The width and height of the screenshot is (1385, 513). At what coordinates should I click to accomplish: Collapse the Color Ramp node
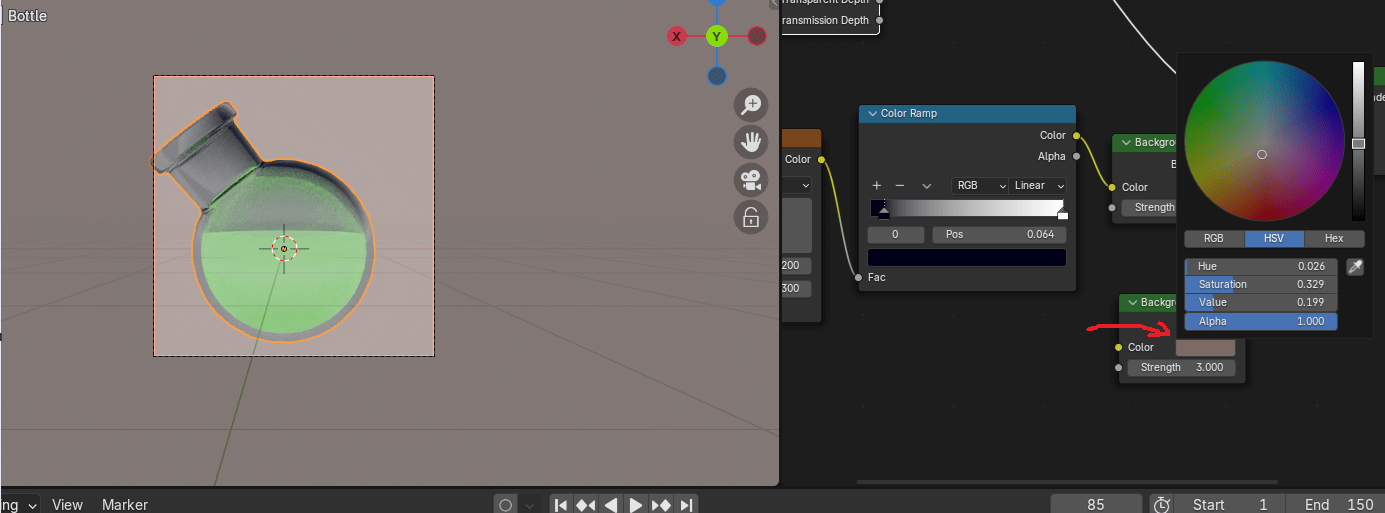pyautogui.click(x=872, y=114)
